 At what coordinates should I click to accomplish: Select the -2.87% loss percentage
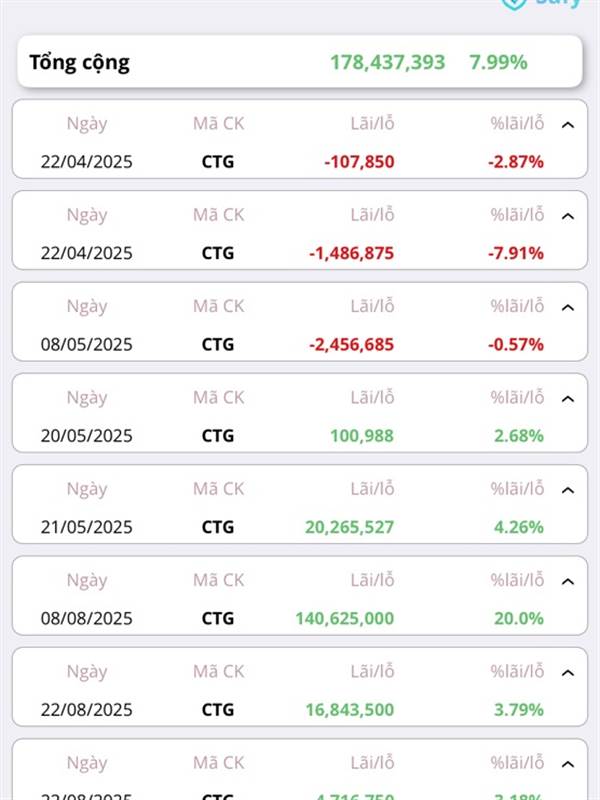[x=516, y=162]
